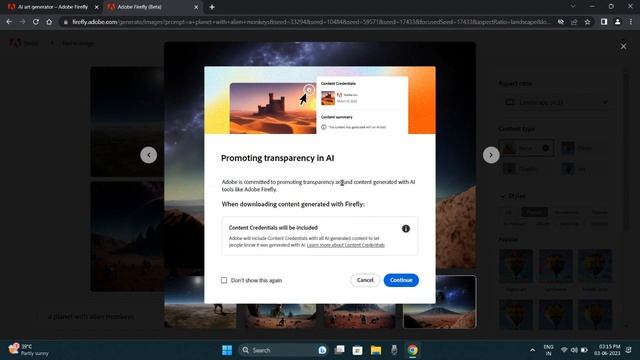
Task: Open the Wi-Fi network icon in tray
Action: [x=564, y=350]
